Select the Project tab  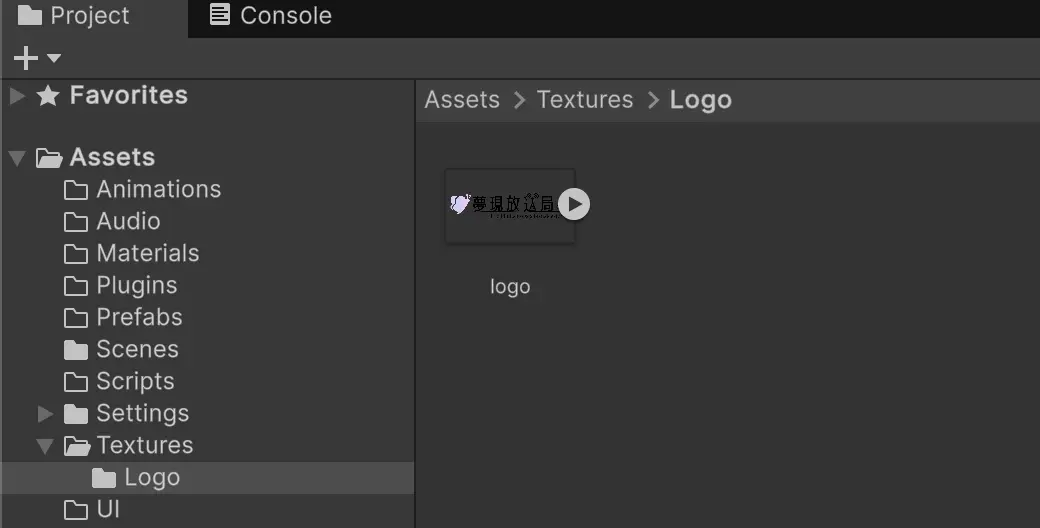click(x=73, y=15)
